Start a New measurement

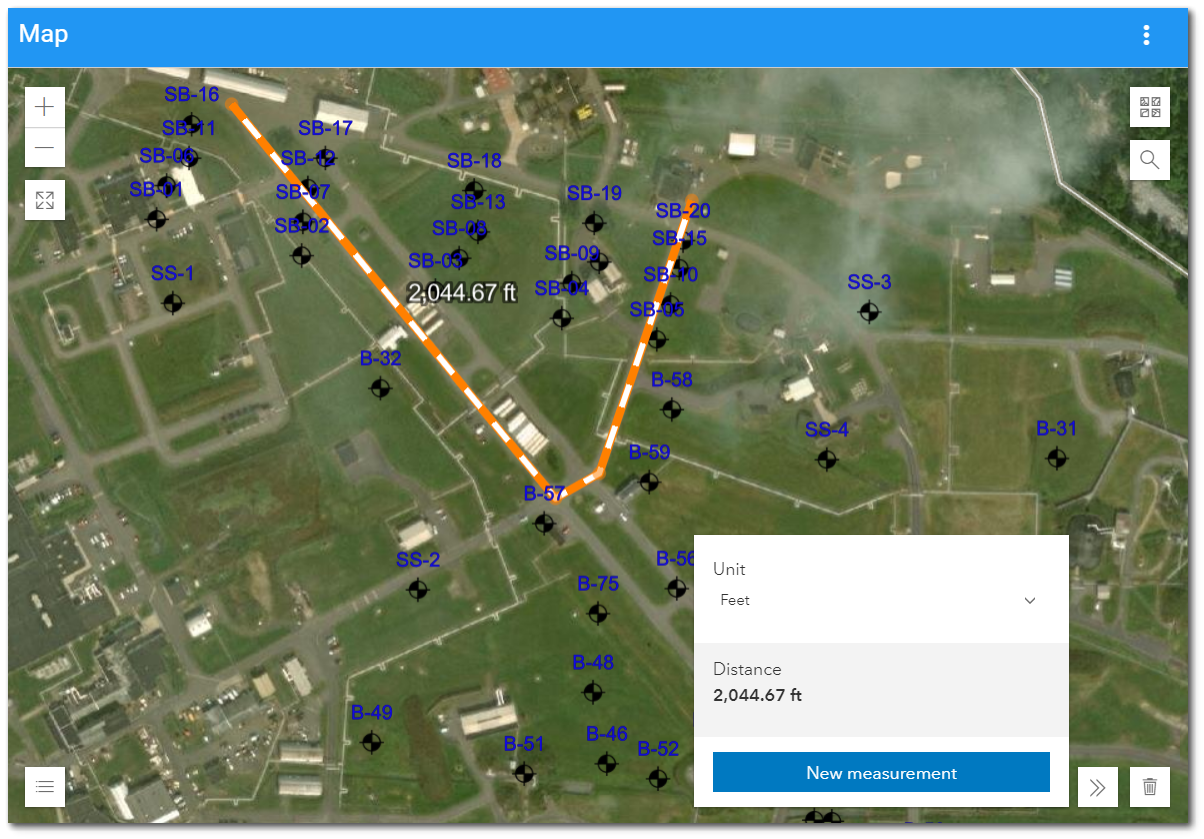(x=881, y=773)
